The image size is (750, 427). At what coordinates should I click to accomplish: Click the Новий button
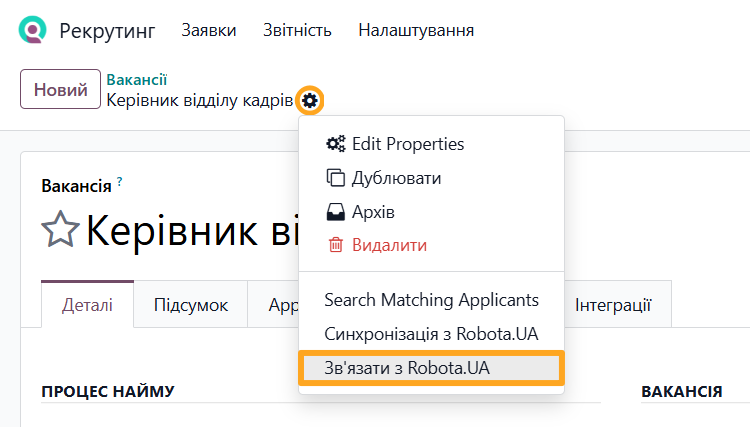(x=60, y=89)
